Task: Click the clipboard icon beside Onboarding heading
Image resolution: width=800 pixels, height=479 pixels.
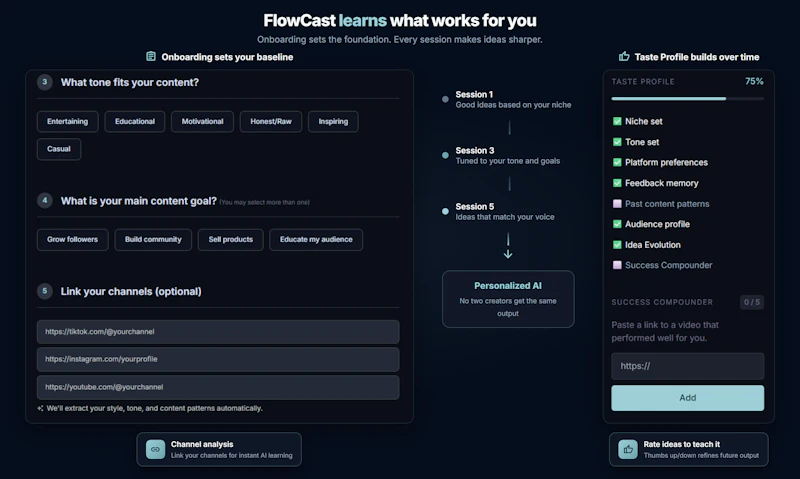Action: (x=151, y=56)
